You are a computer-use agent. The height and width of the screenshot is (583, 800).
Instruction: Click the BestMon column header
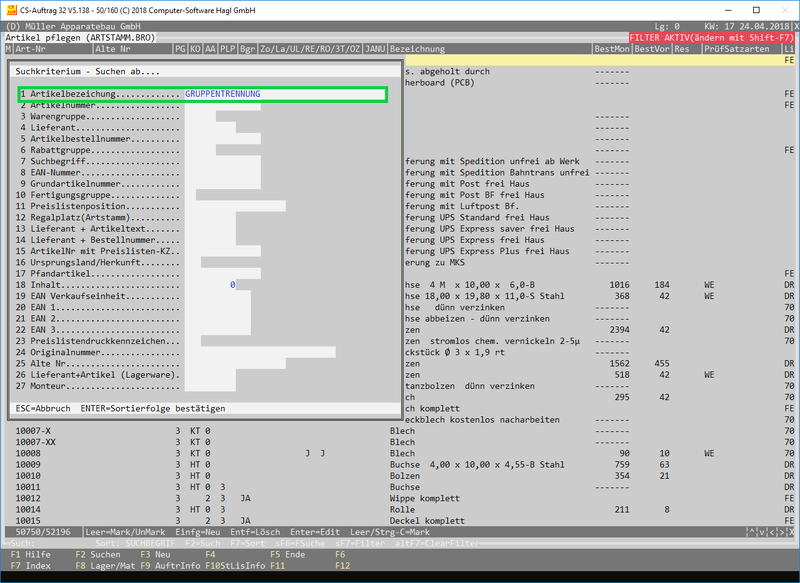pyautogui.click(x=611, y=48)
